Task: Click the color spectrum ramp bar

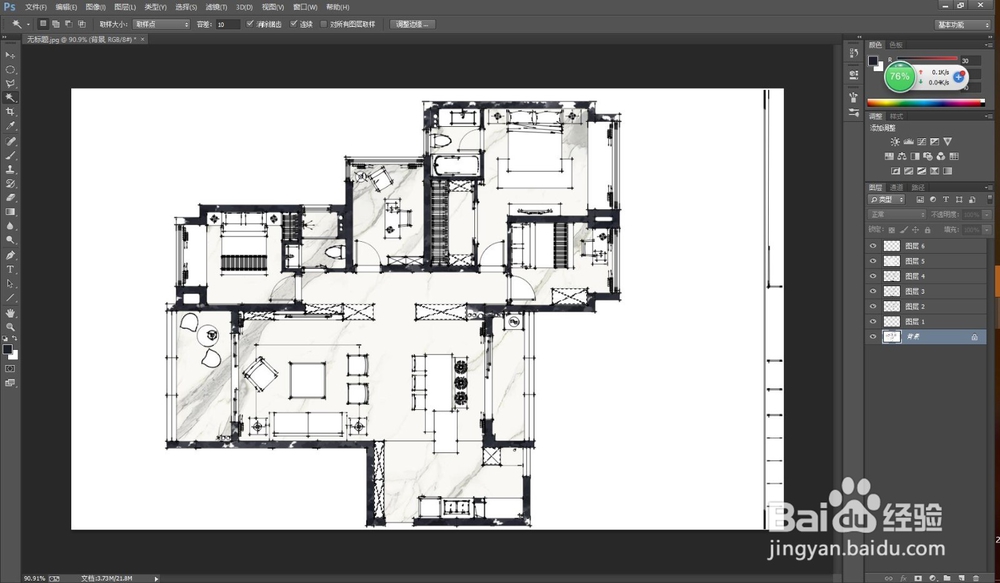Action: [925, 103]
